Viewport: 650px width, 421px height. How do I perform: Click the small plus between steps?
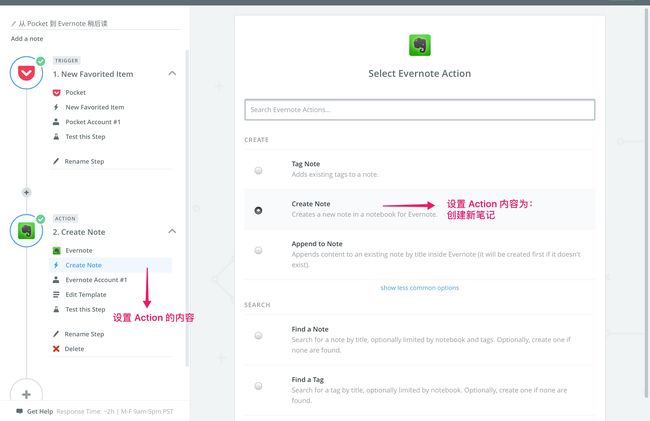click(26, 192)
